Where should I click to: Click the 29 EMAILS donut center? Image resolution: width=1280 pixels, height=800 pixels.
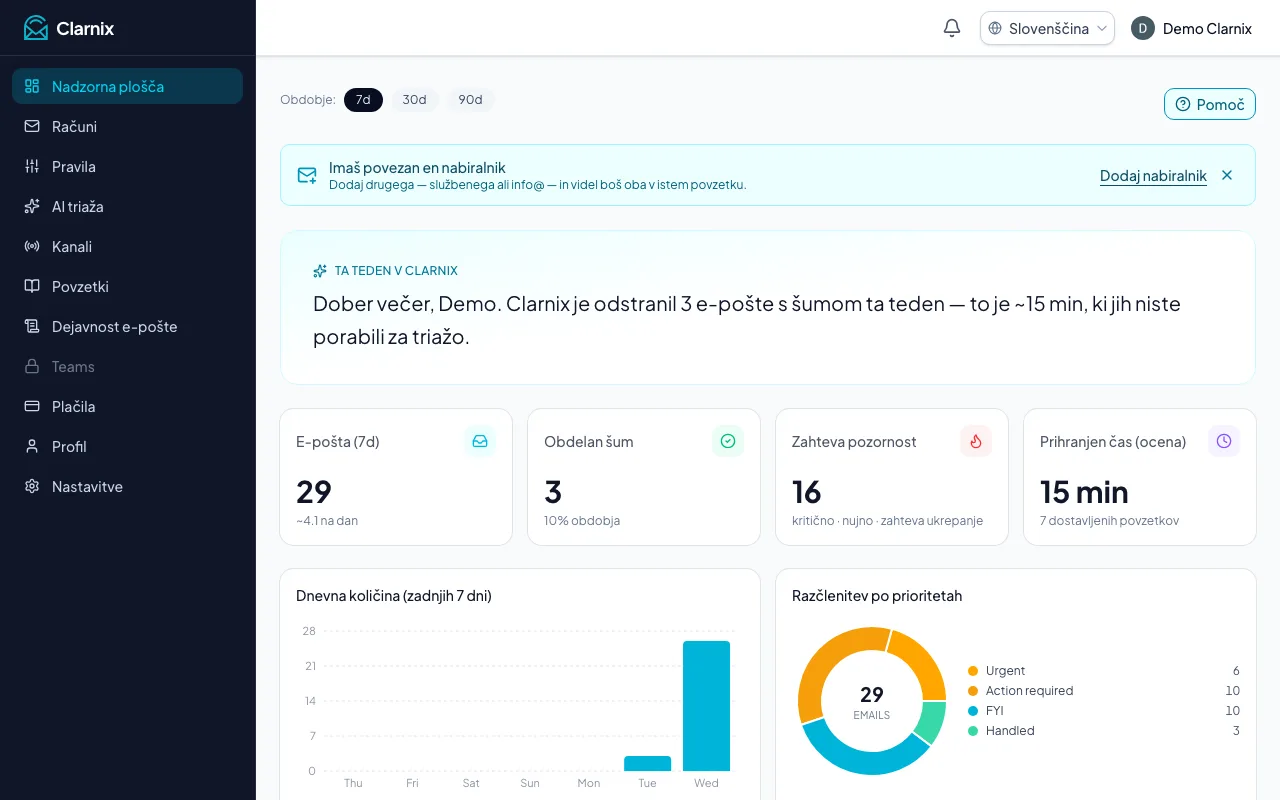872,701
